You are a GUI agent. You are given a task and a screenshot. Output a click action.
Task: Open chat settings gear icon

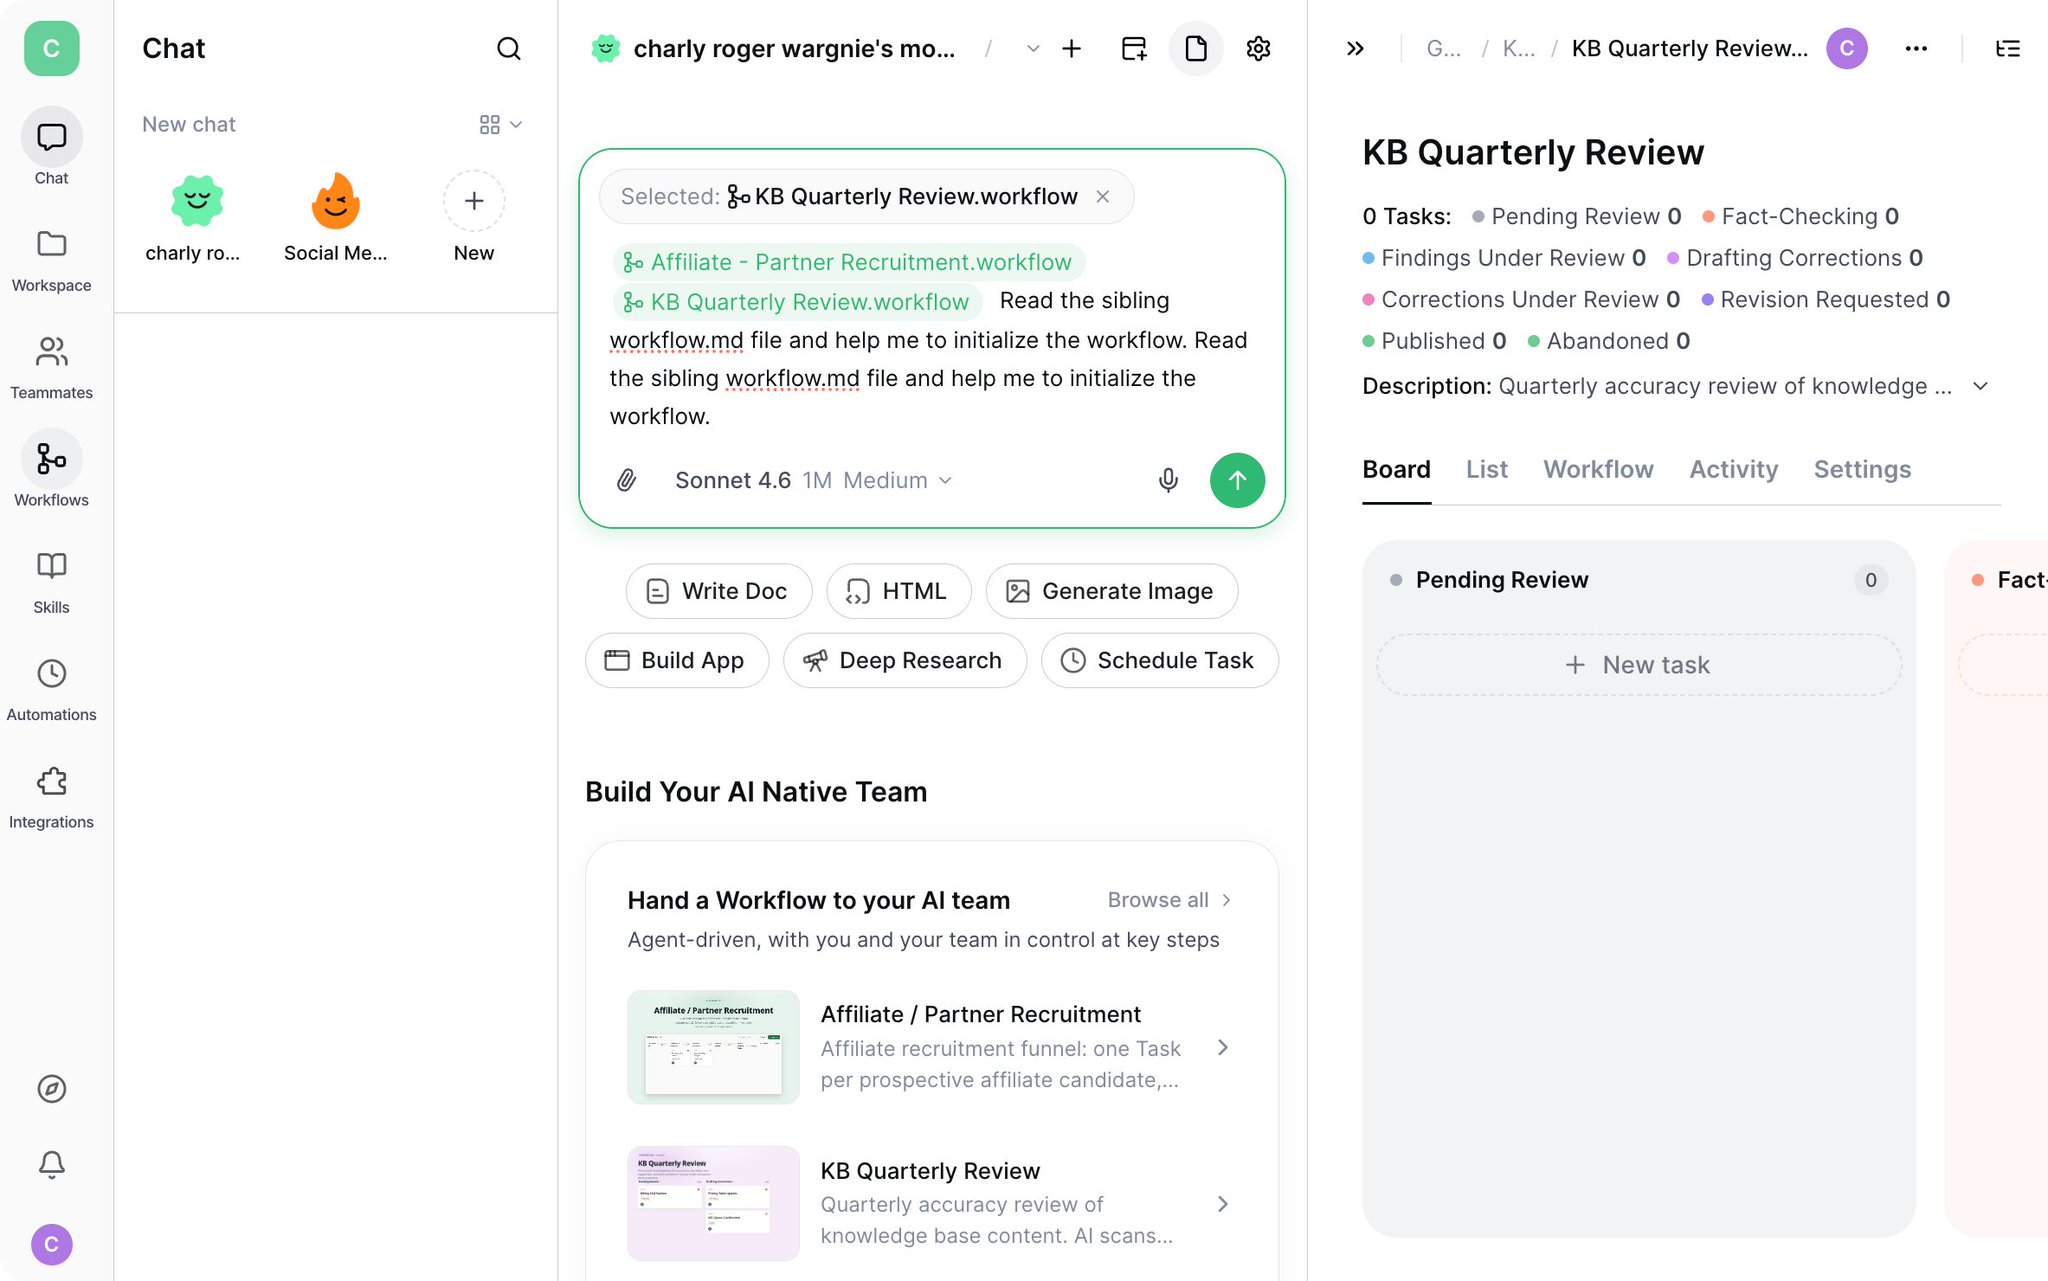point(1258,48)
